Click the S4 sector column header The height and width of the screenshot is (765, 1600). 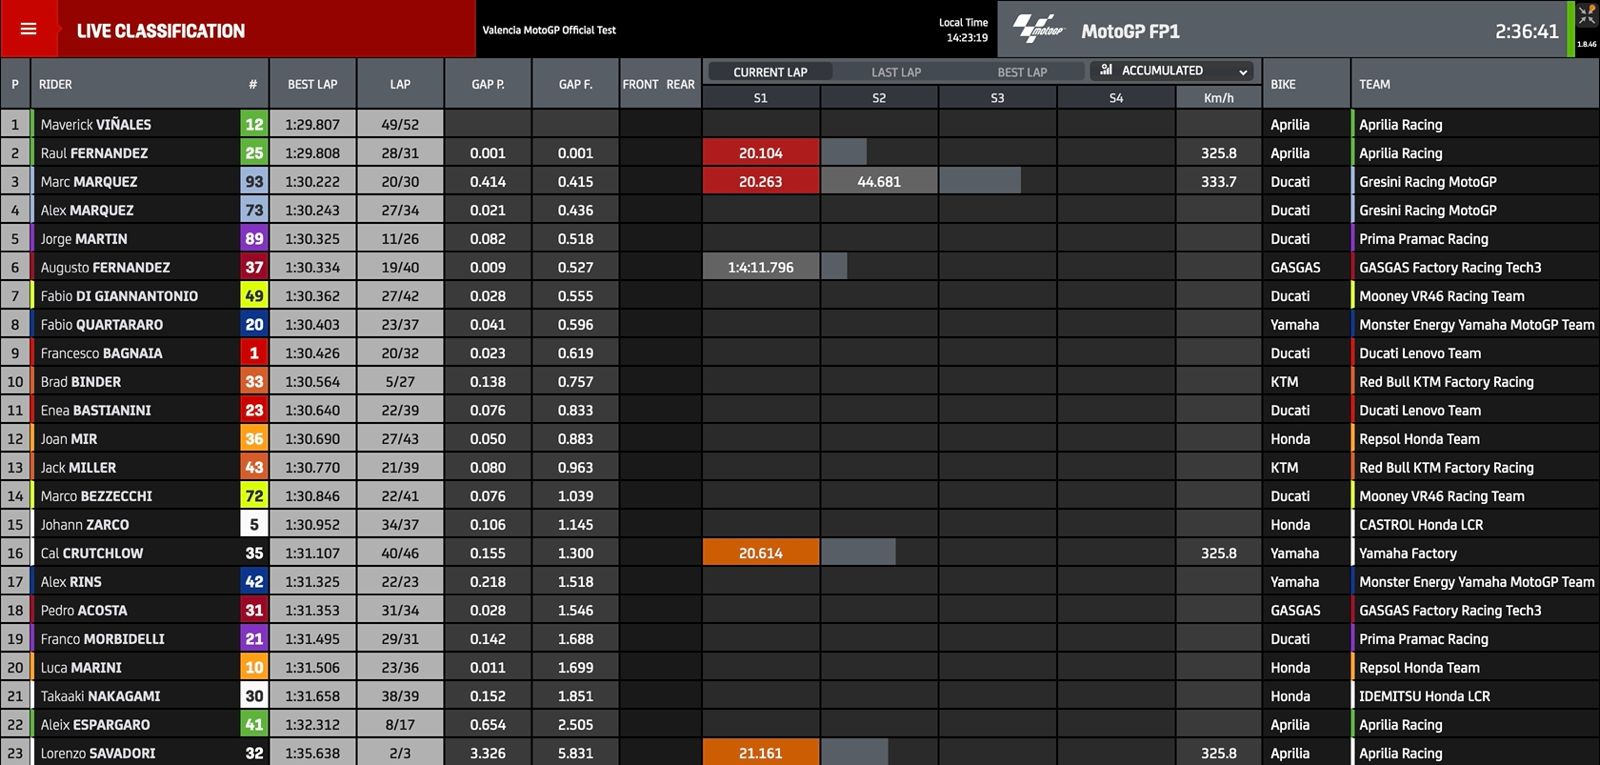1116,98
